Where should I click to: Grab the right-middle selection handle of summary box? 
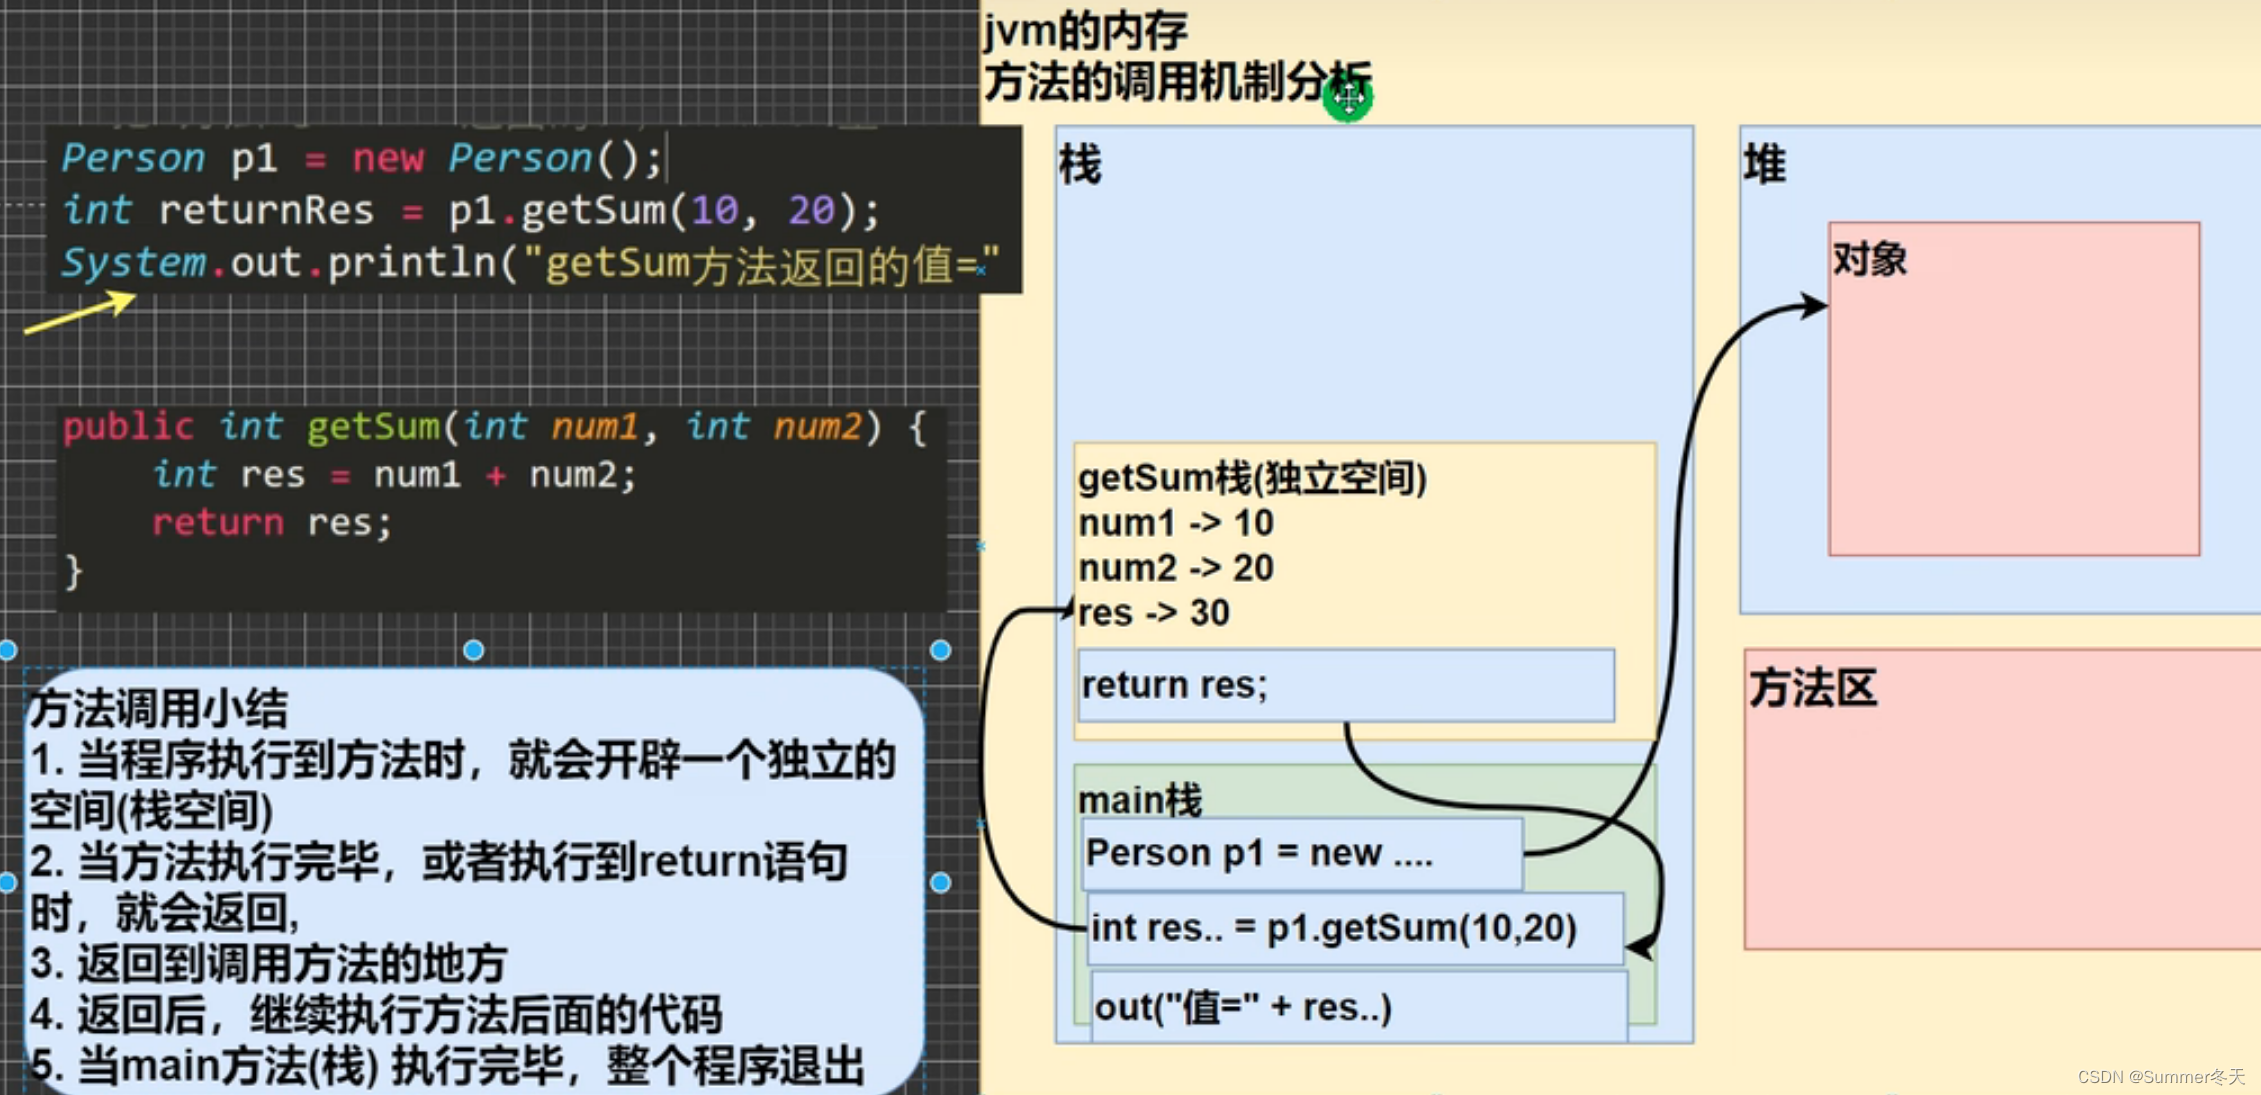click(x=940, y=883)
